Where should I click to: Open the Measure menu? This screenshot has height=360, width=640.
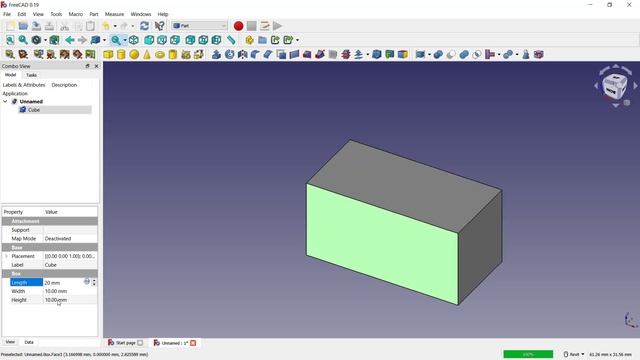pos(114,14)
